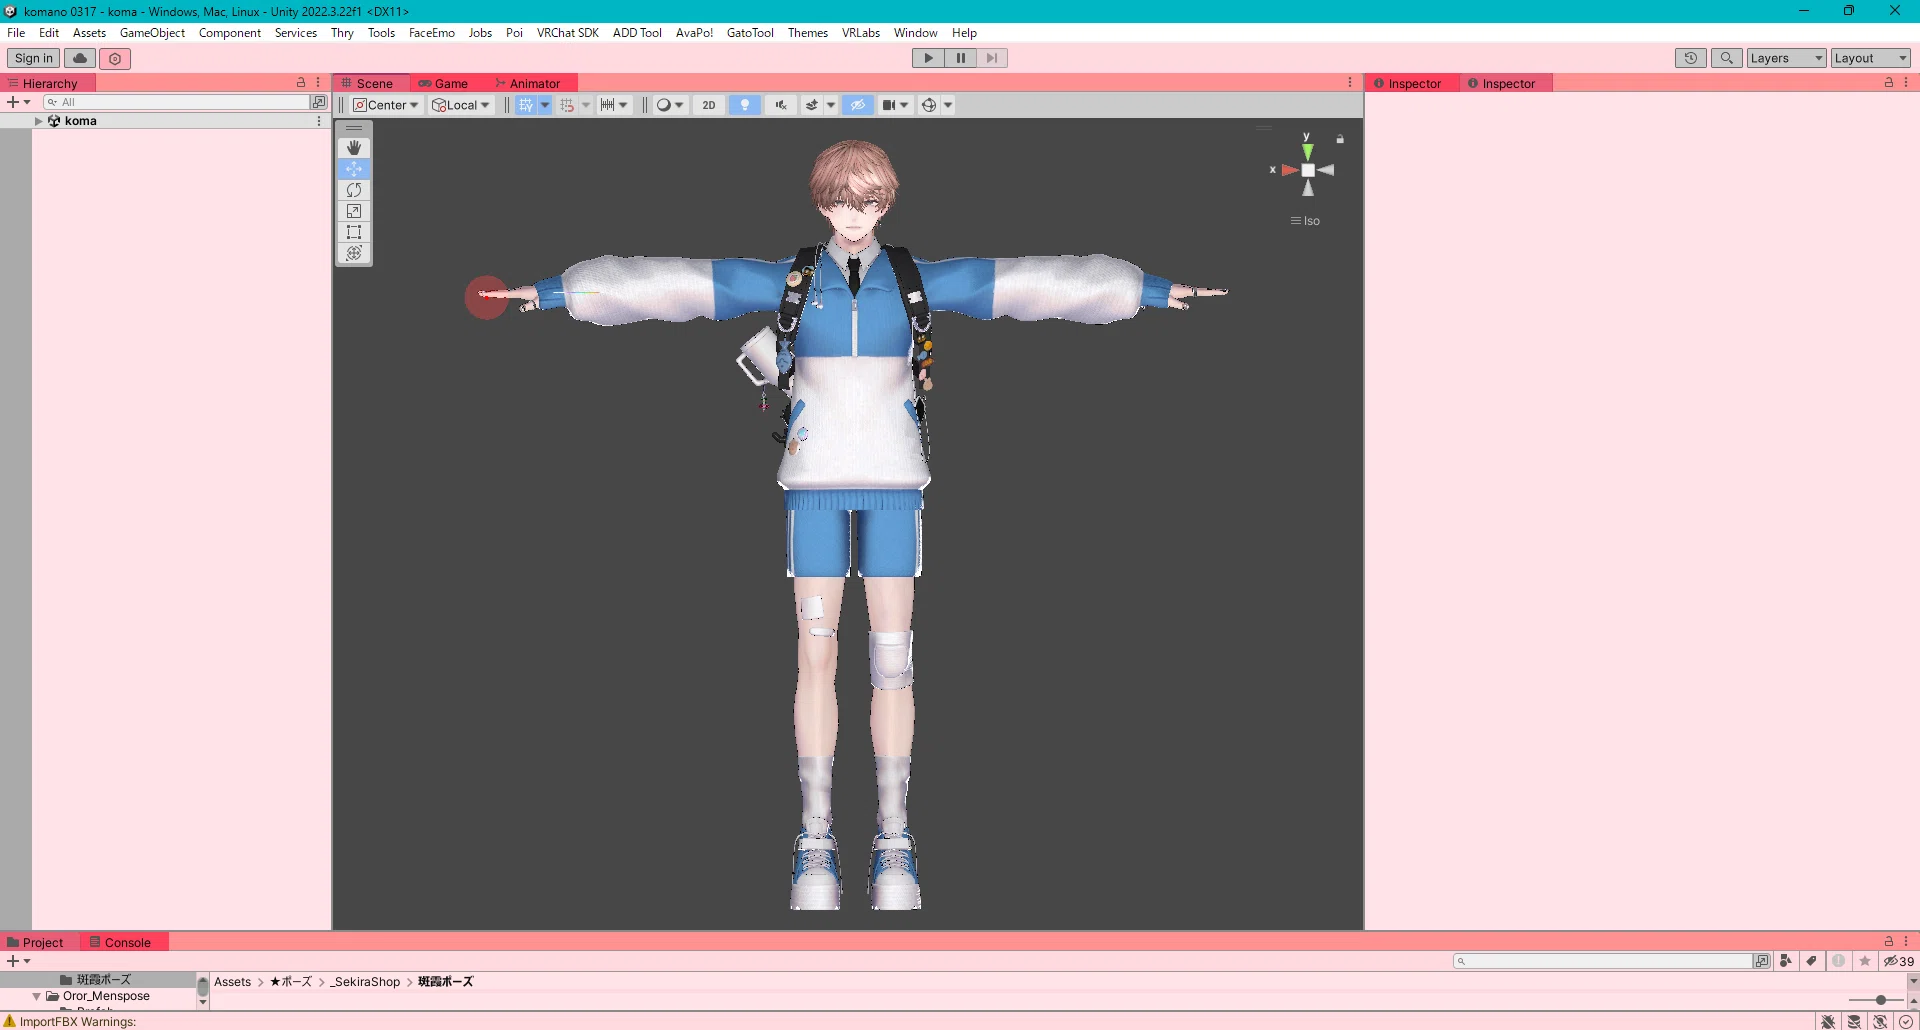Search by label in Project panel
Screen dimensions: 1920x1030
point(1812,961)
